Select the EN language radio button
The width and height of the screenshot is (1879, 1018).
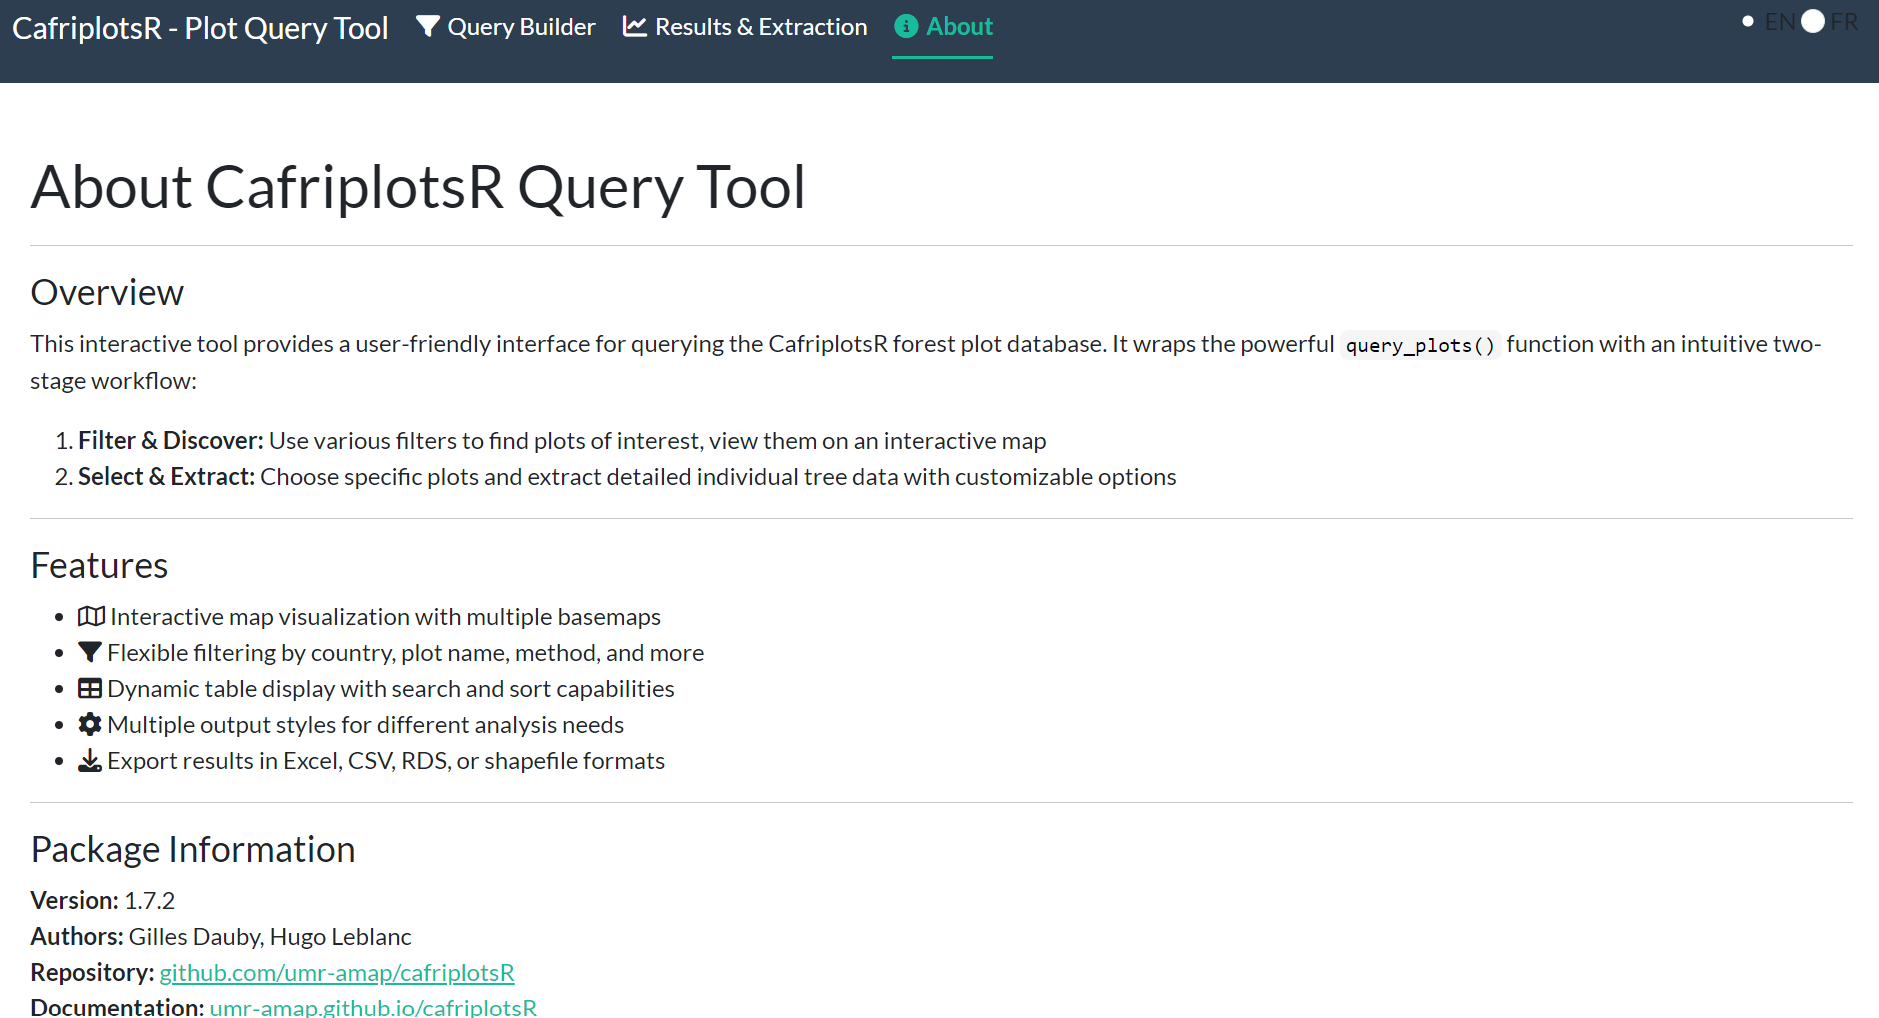coord(1748,22)
